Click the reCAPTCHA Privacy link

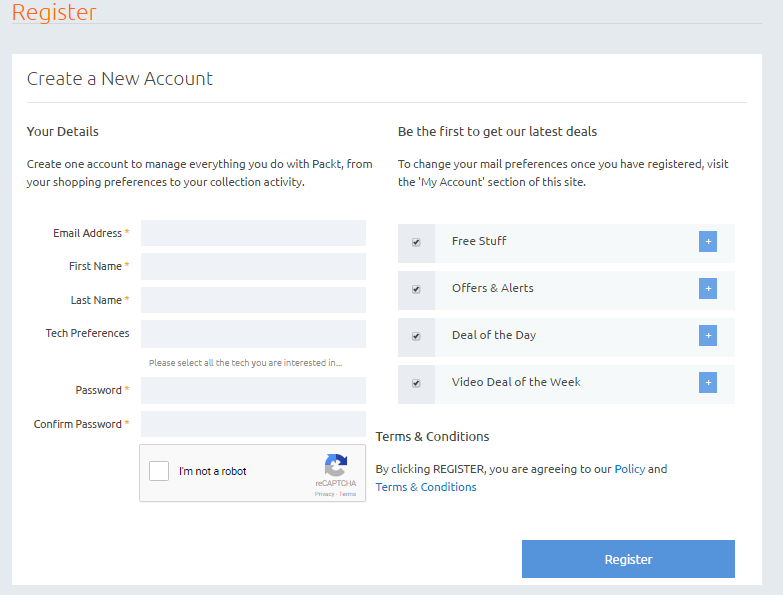tap(324, 494)
